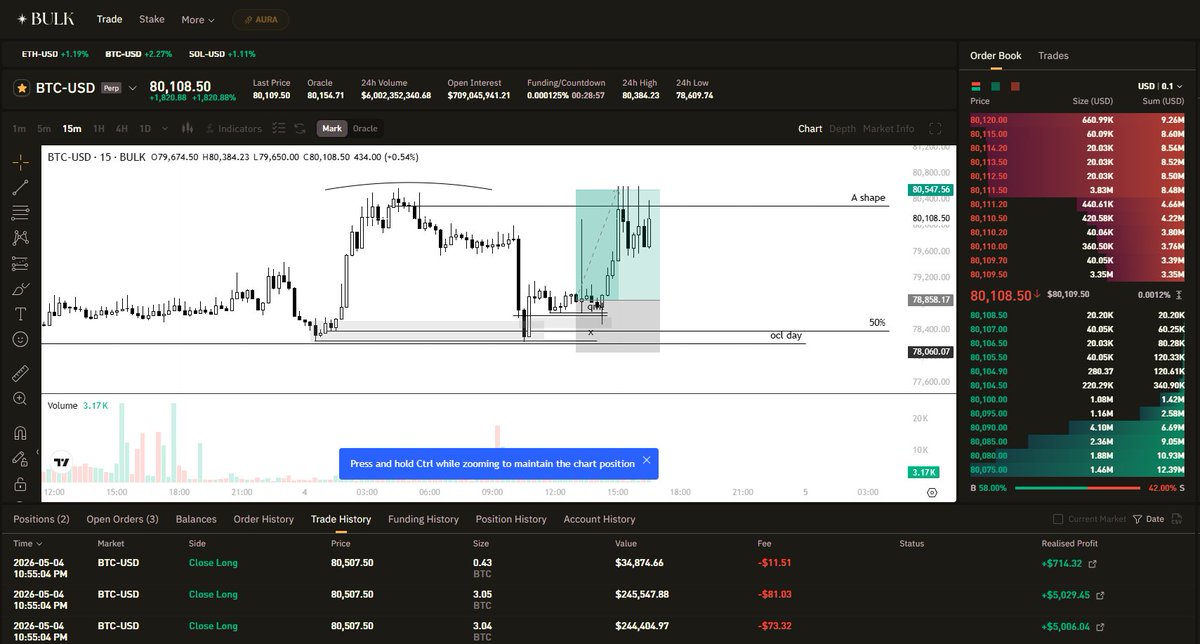Switch price source to Oracle
The height and width of the screenshot is (644, 1200).
pos(365,128)
